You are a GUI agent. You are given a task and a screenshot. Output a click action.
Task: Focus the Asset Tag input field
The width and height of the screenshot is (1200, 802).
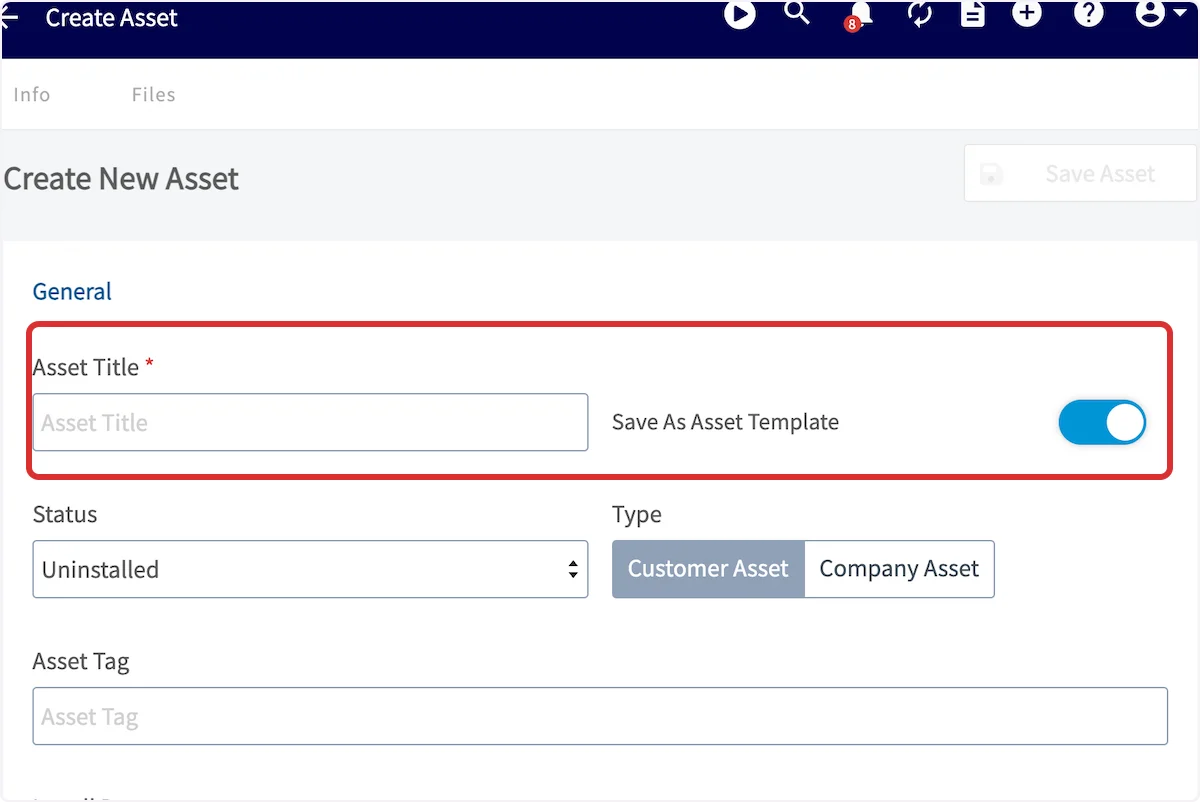pos(600,716)
